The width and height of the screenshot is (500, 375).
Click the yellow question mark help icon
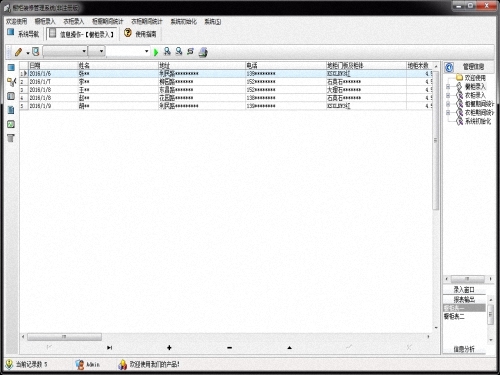click(x=128, y=33)
